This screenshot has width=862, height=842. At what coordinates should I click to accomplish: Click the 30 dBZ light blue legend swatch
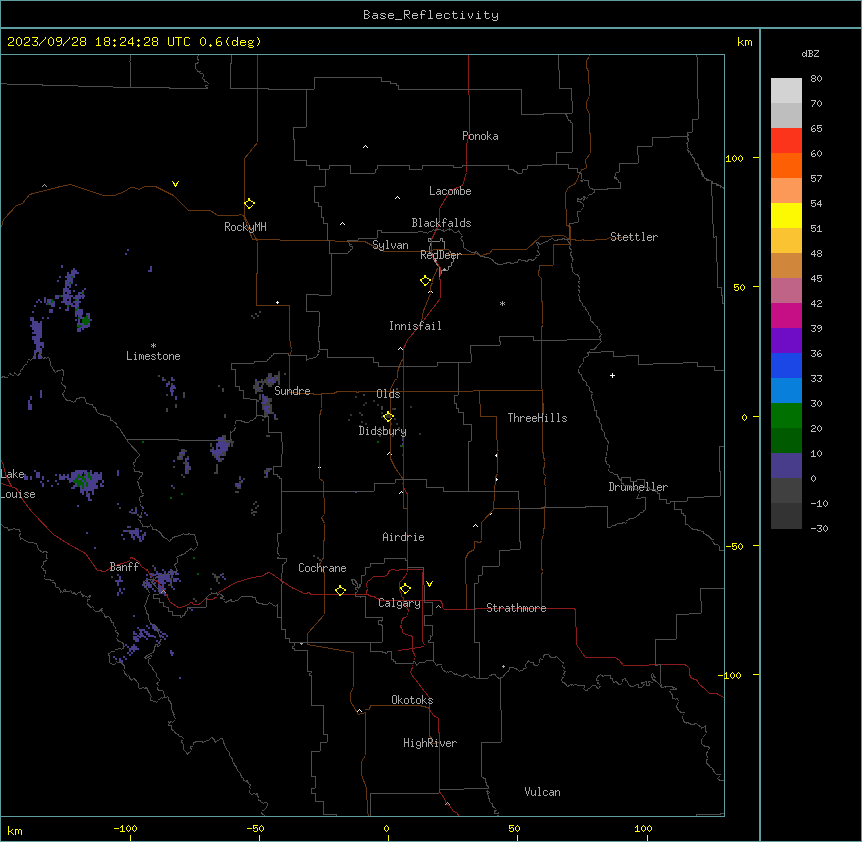point(786,391)
